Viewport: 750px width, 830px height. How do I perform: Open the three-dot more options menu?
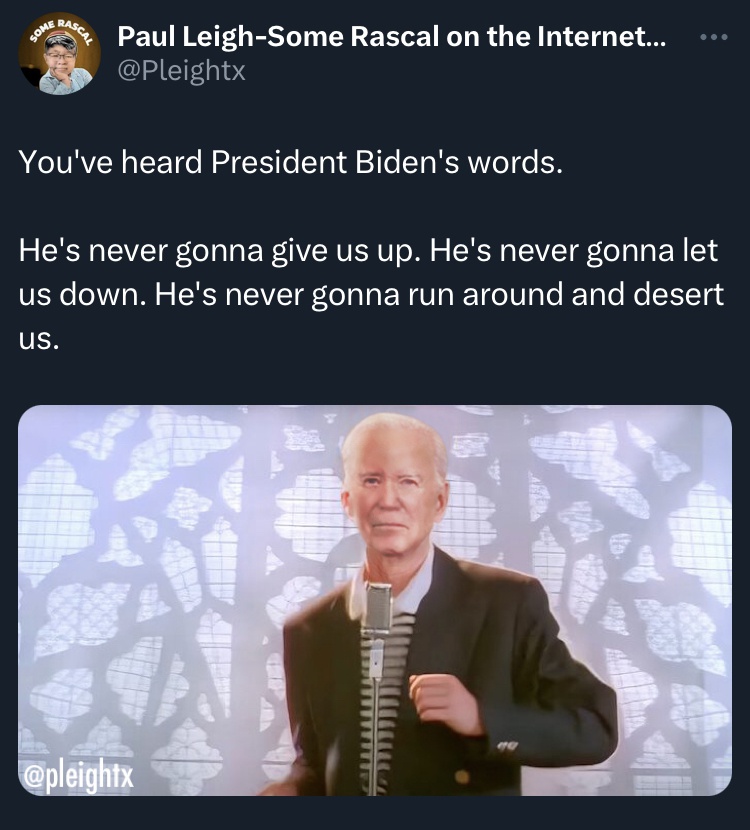pos(713,37)
